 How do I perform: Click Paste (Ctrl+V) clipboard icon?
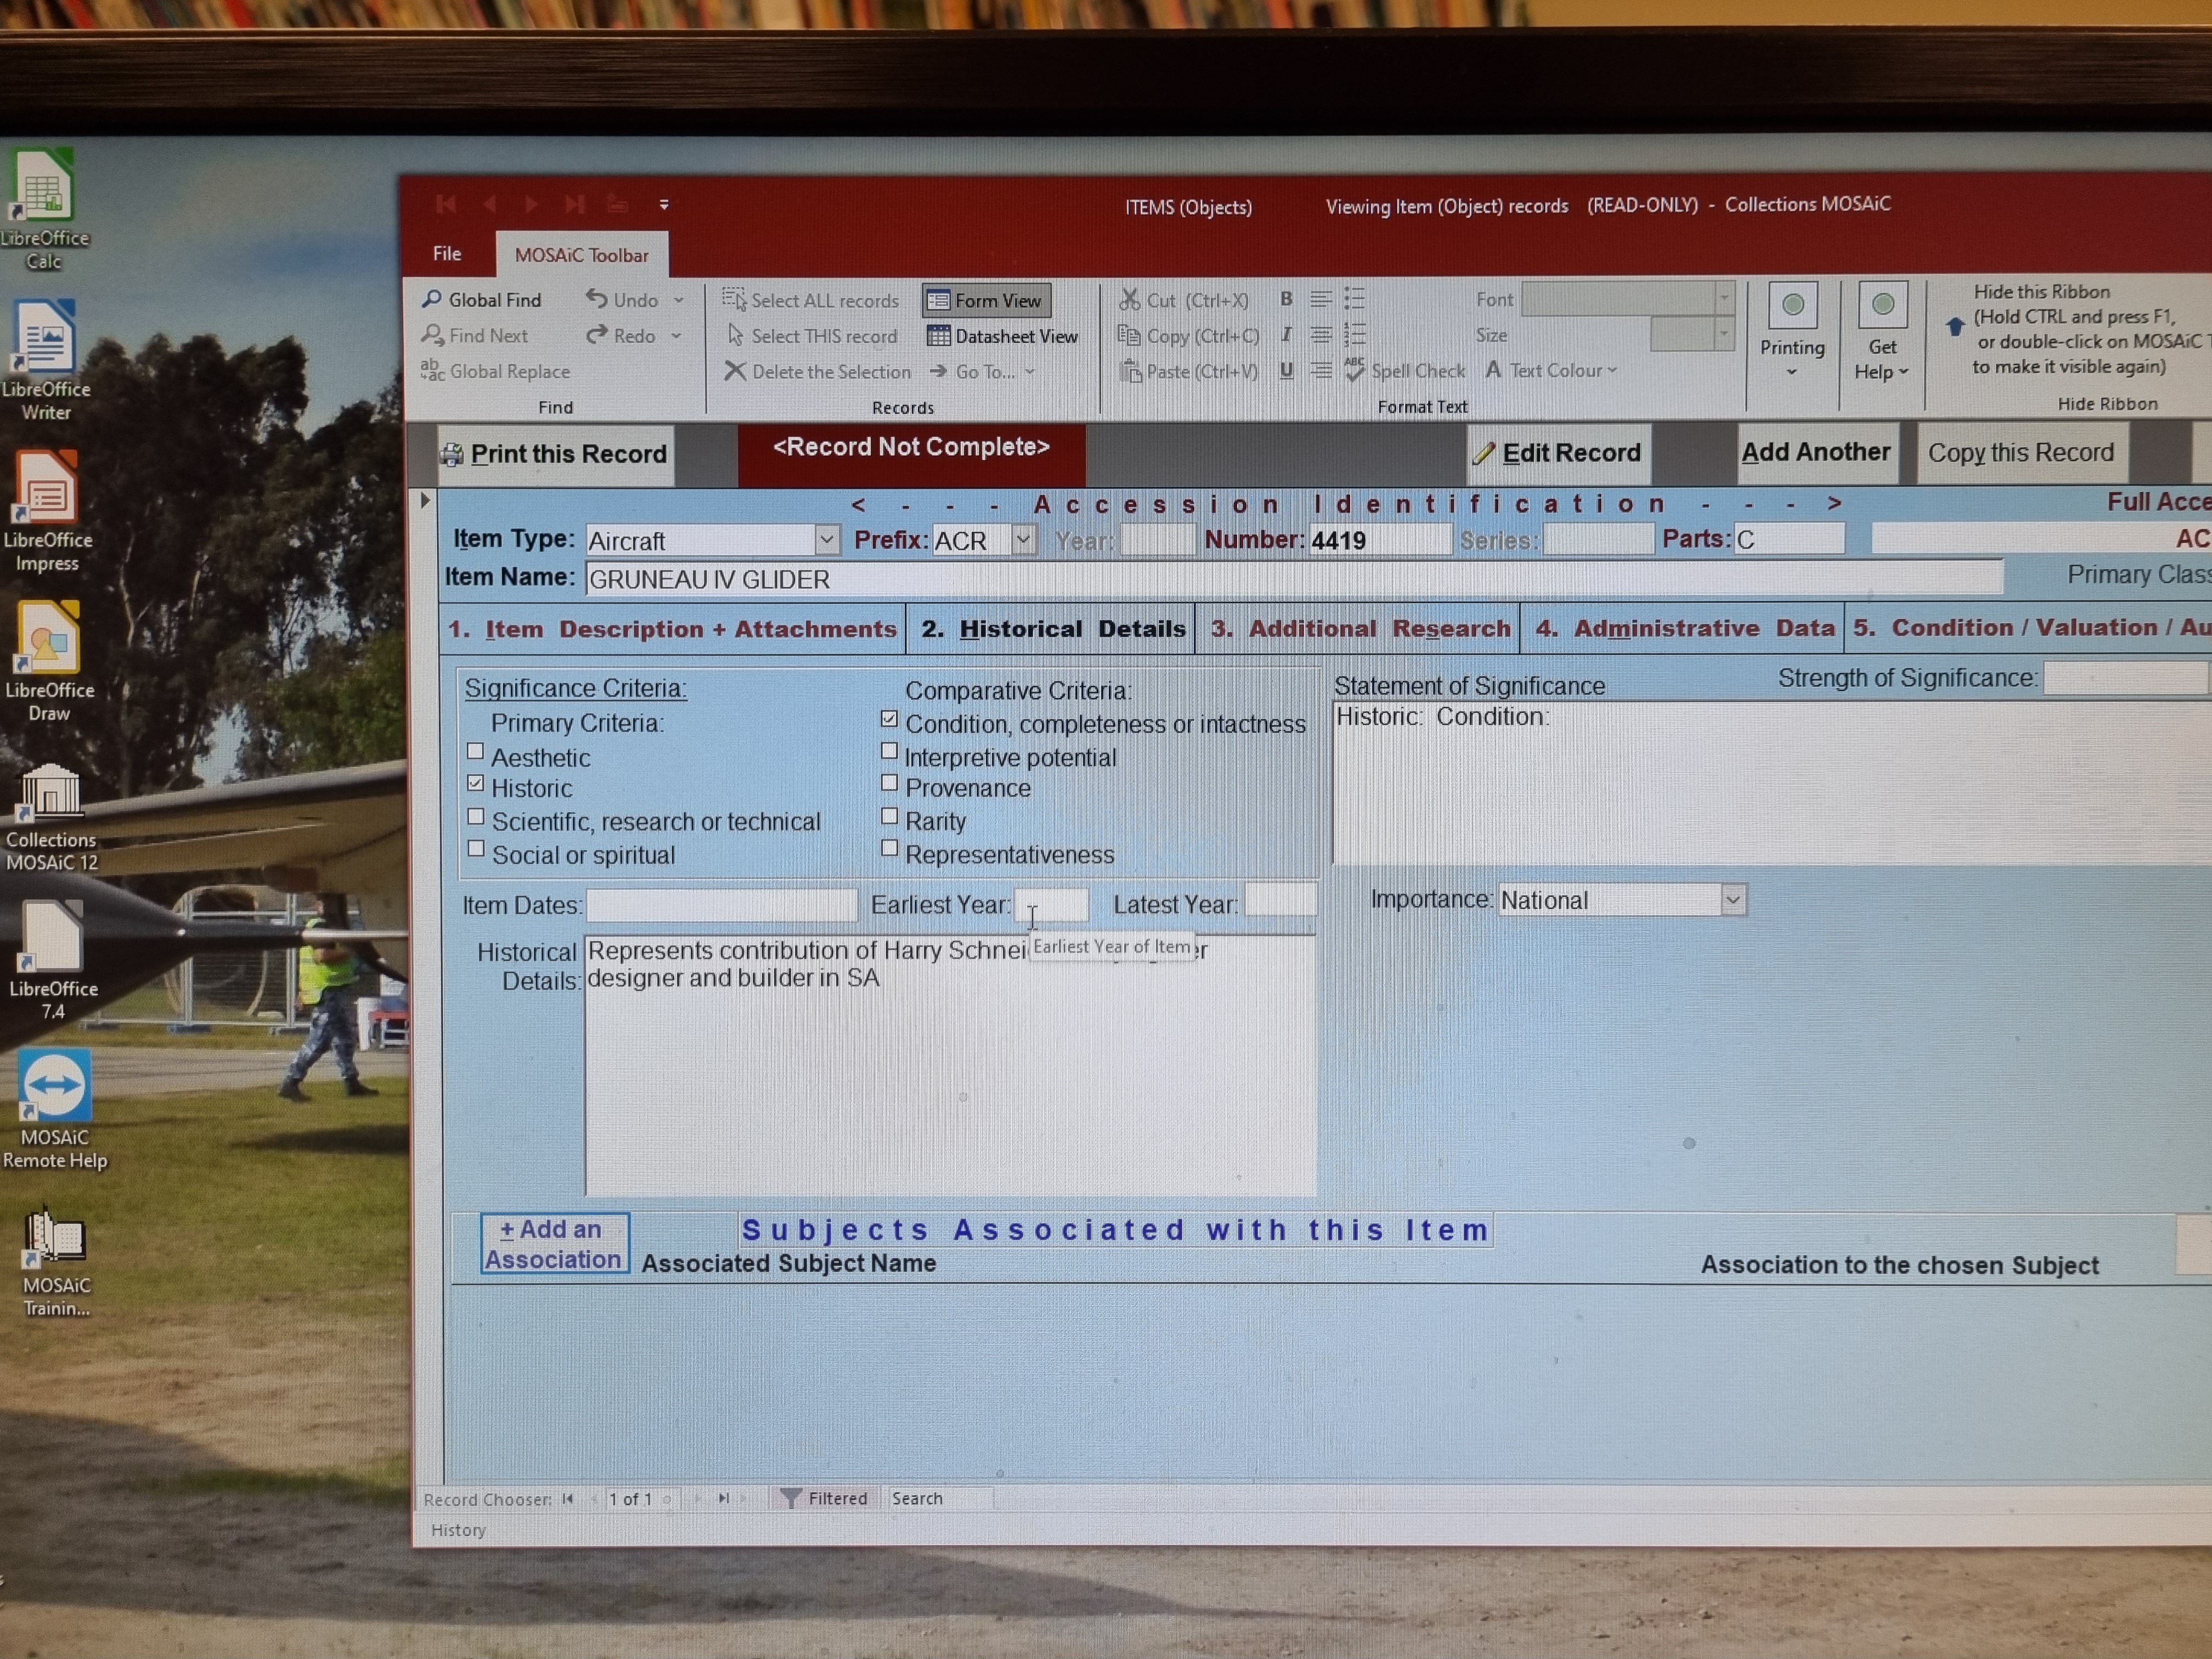[1130, 371]
